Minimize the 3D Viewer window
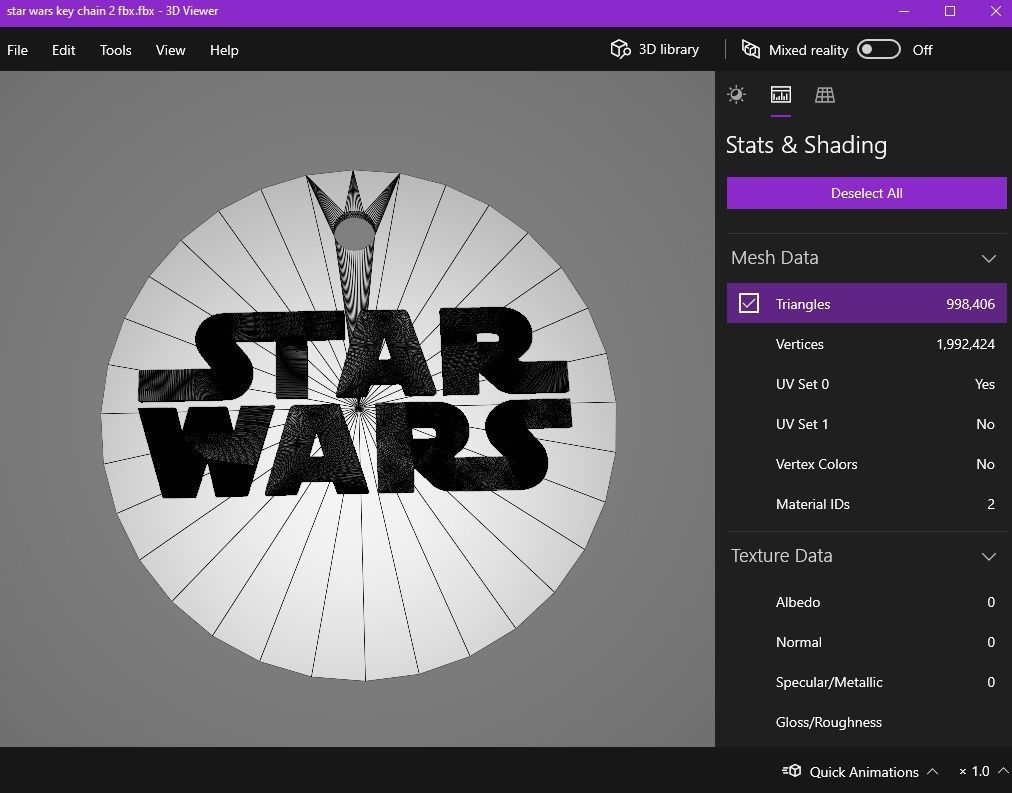Image resolution: width=1012 pixels, height=793 pixels. [904, 11]
